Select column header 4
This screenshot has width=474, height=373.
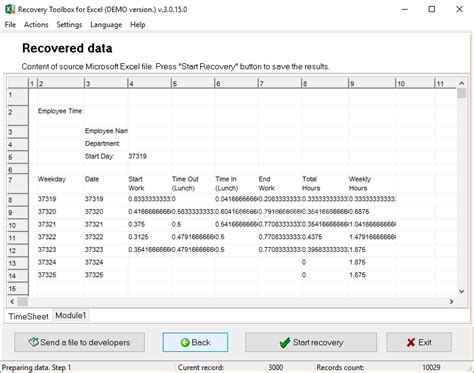pyautogui.click(x=150, y=83)
